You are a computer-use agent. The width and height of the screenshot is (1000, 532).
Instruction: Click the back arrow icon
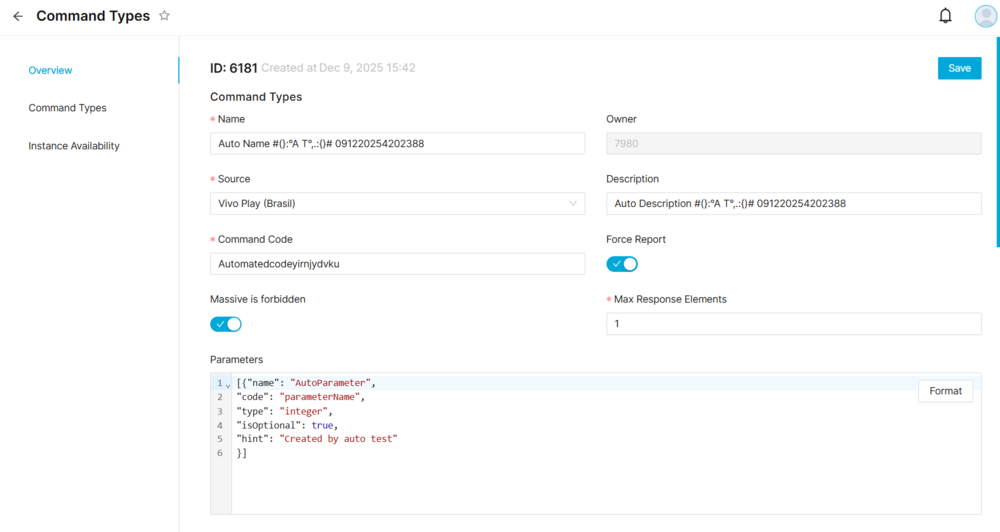[x=17, y=16]
